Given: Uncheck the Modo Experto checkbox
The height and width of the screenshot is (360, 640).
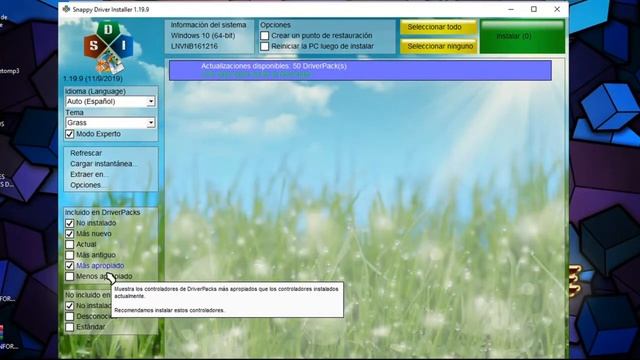Looking at the screenshot, I should coord(69,134).
